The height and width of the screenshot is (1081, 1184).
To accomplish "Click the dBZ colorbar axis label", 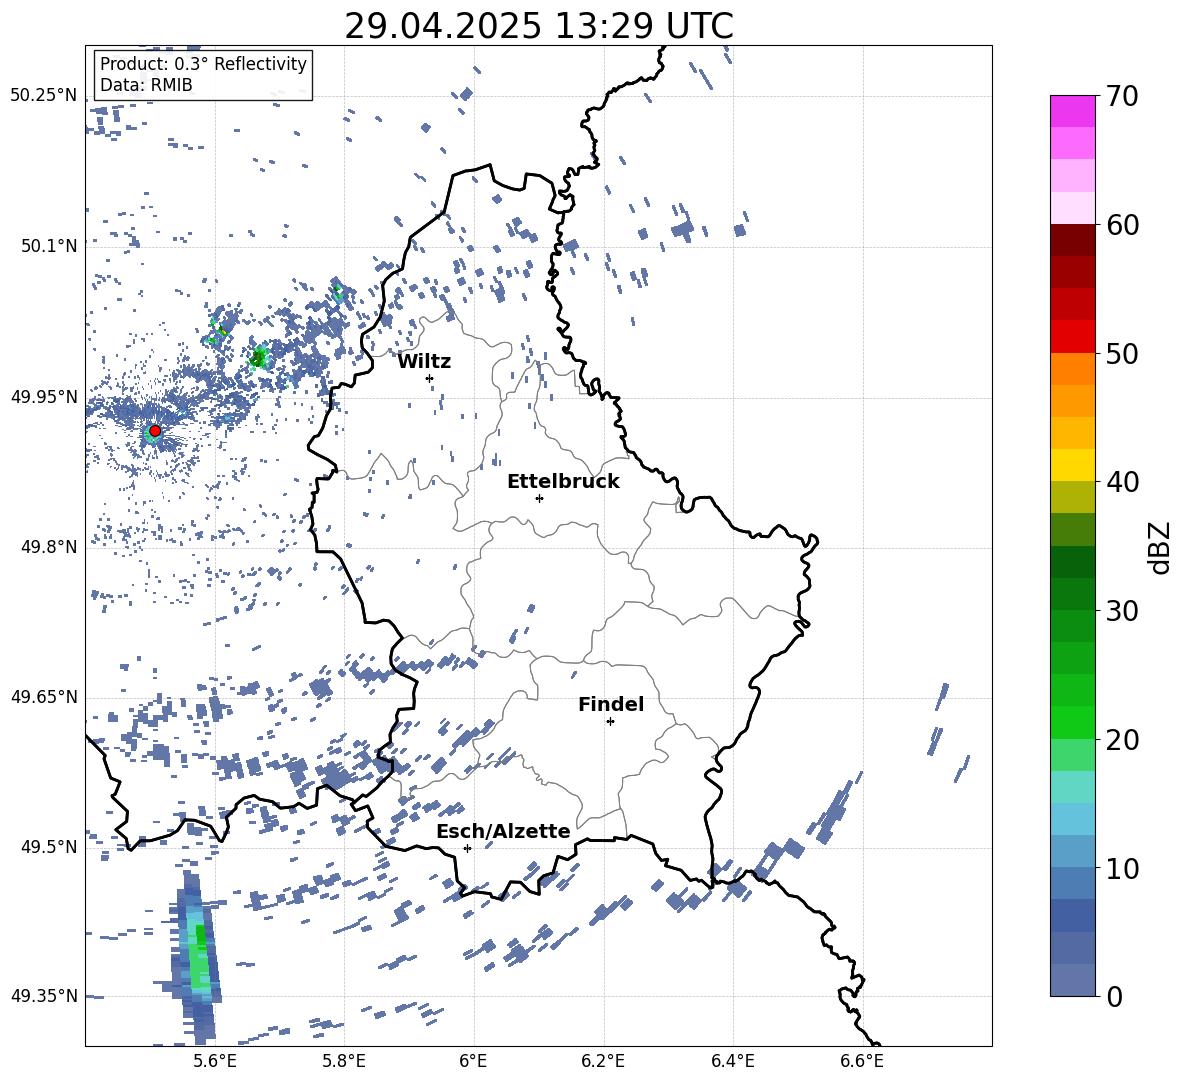I will (x=1159, y=547).
